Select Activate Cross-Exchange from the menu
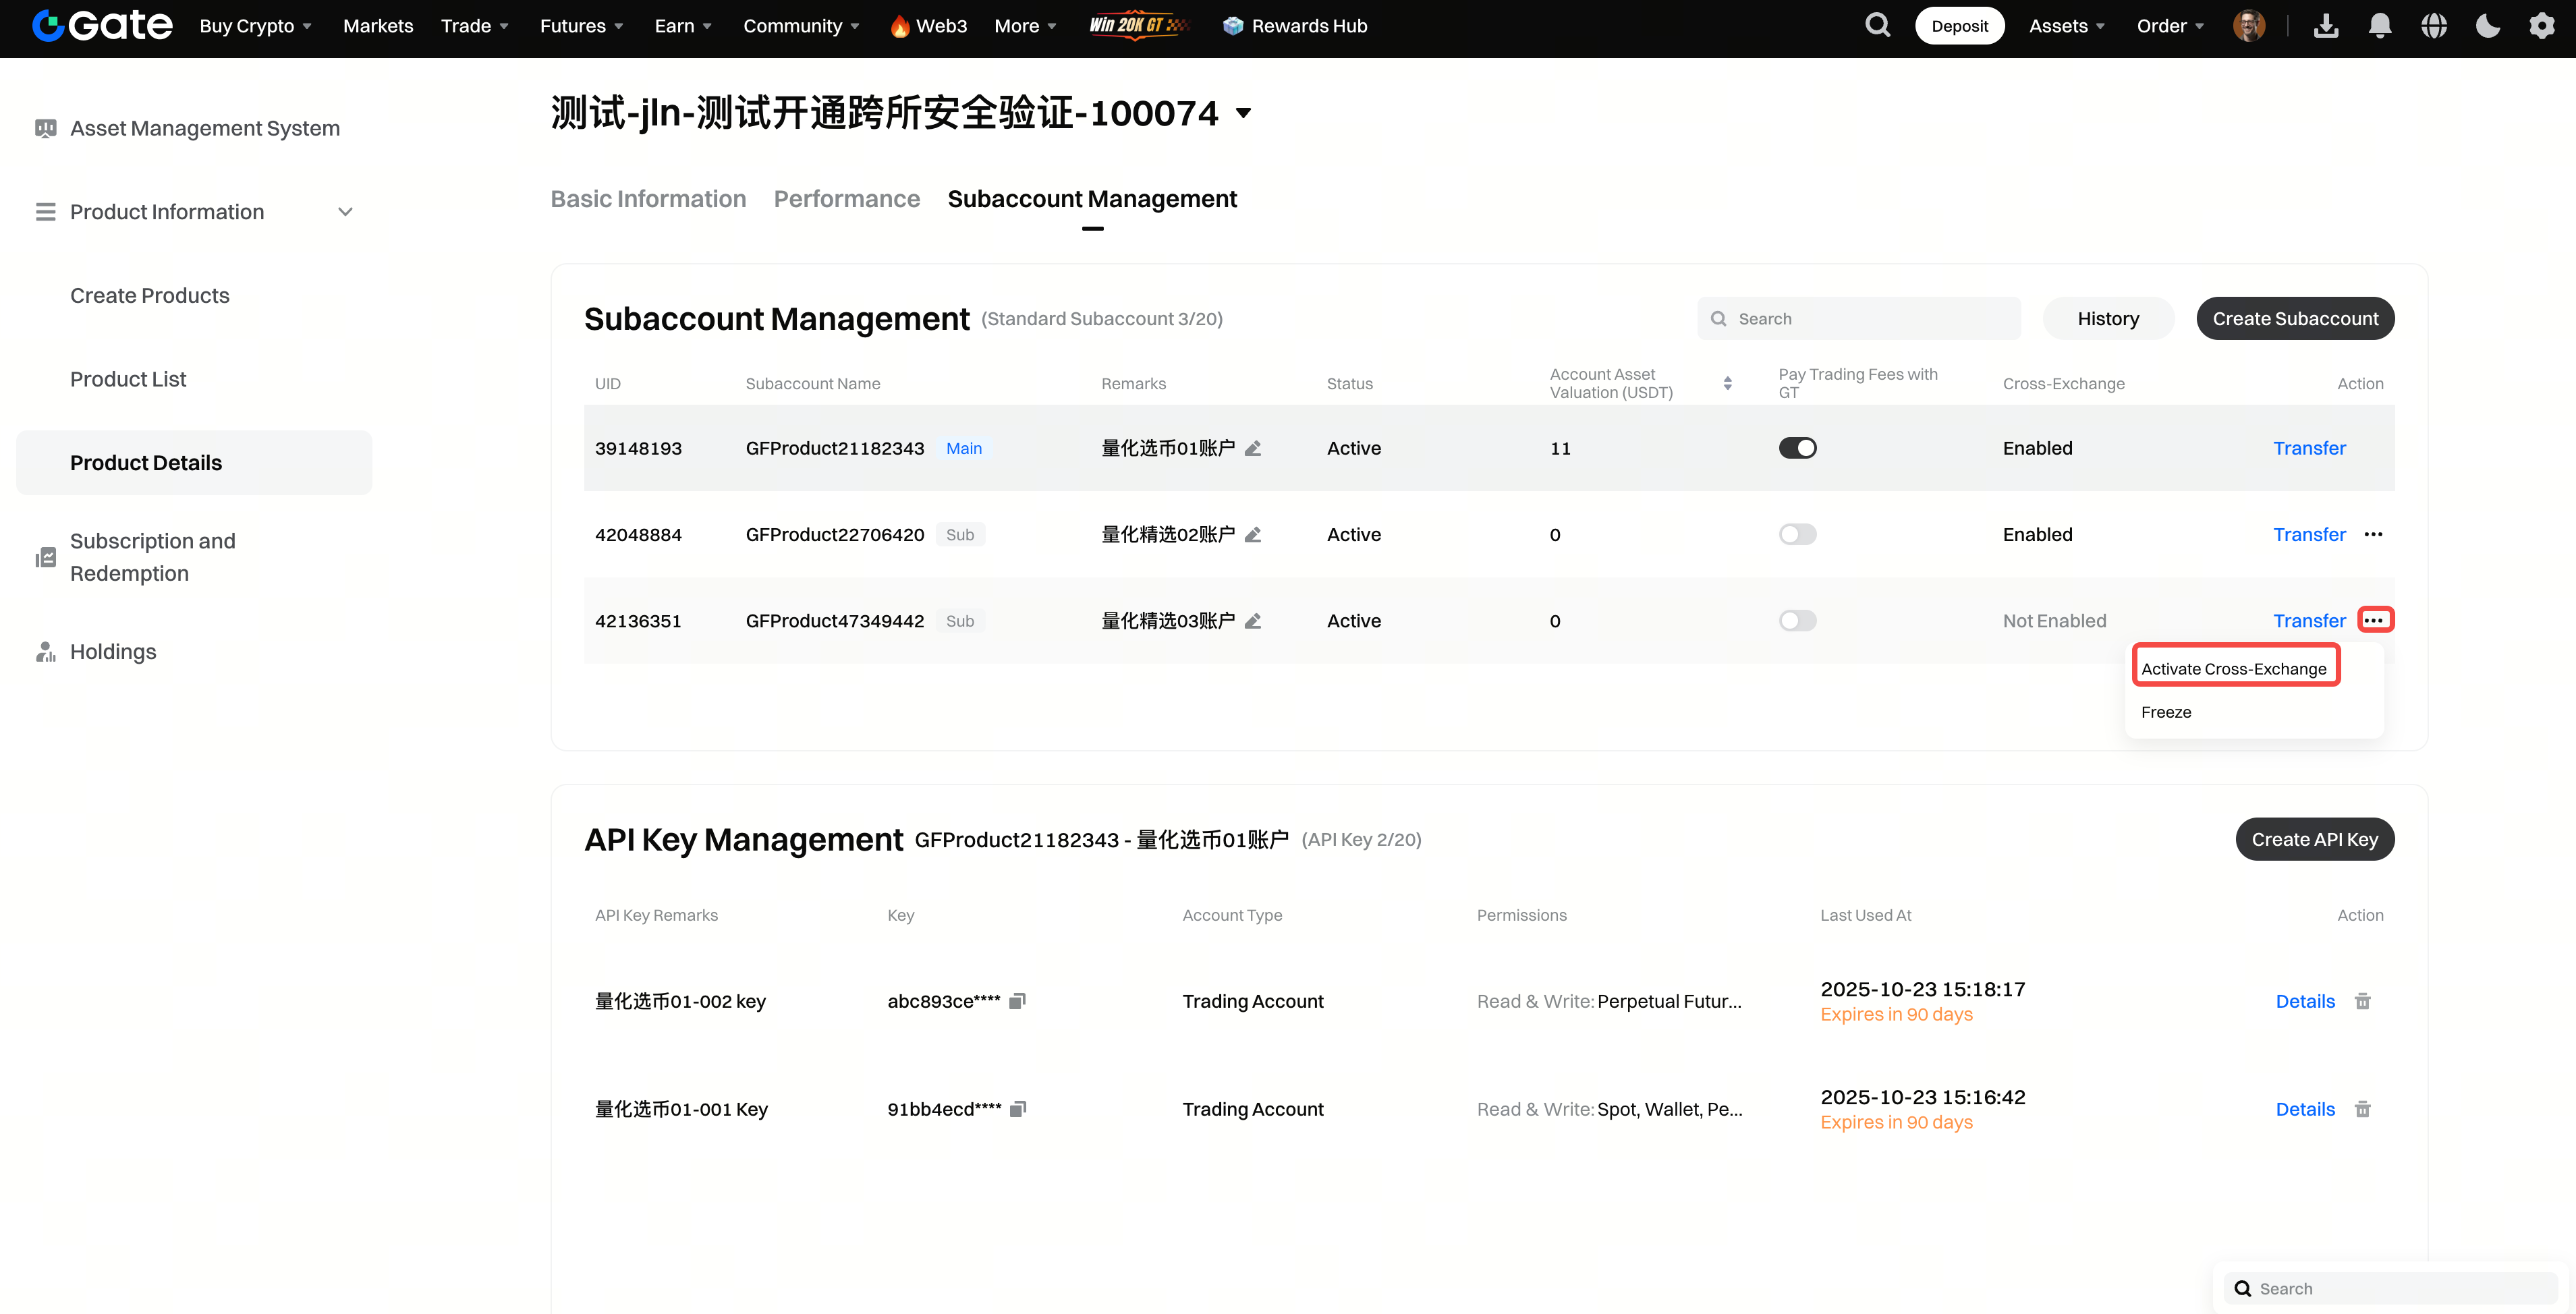 coord(2233,669)
